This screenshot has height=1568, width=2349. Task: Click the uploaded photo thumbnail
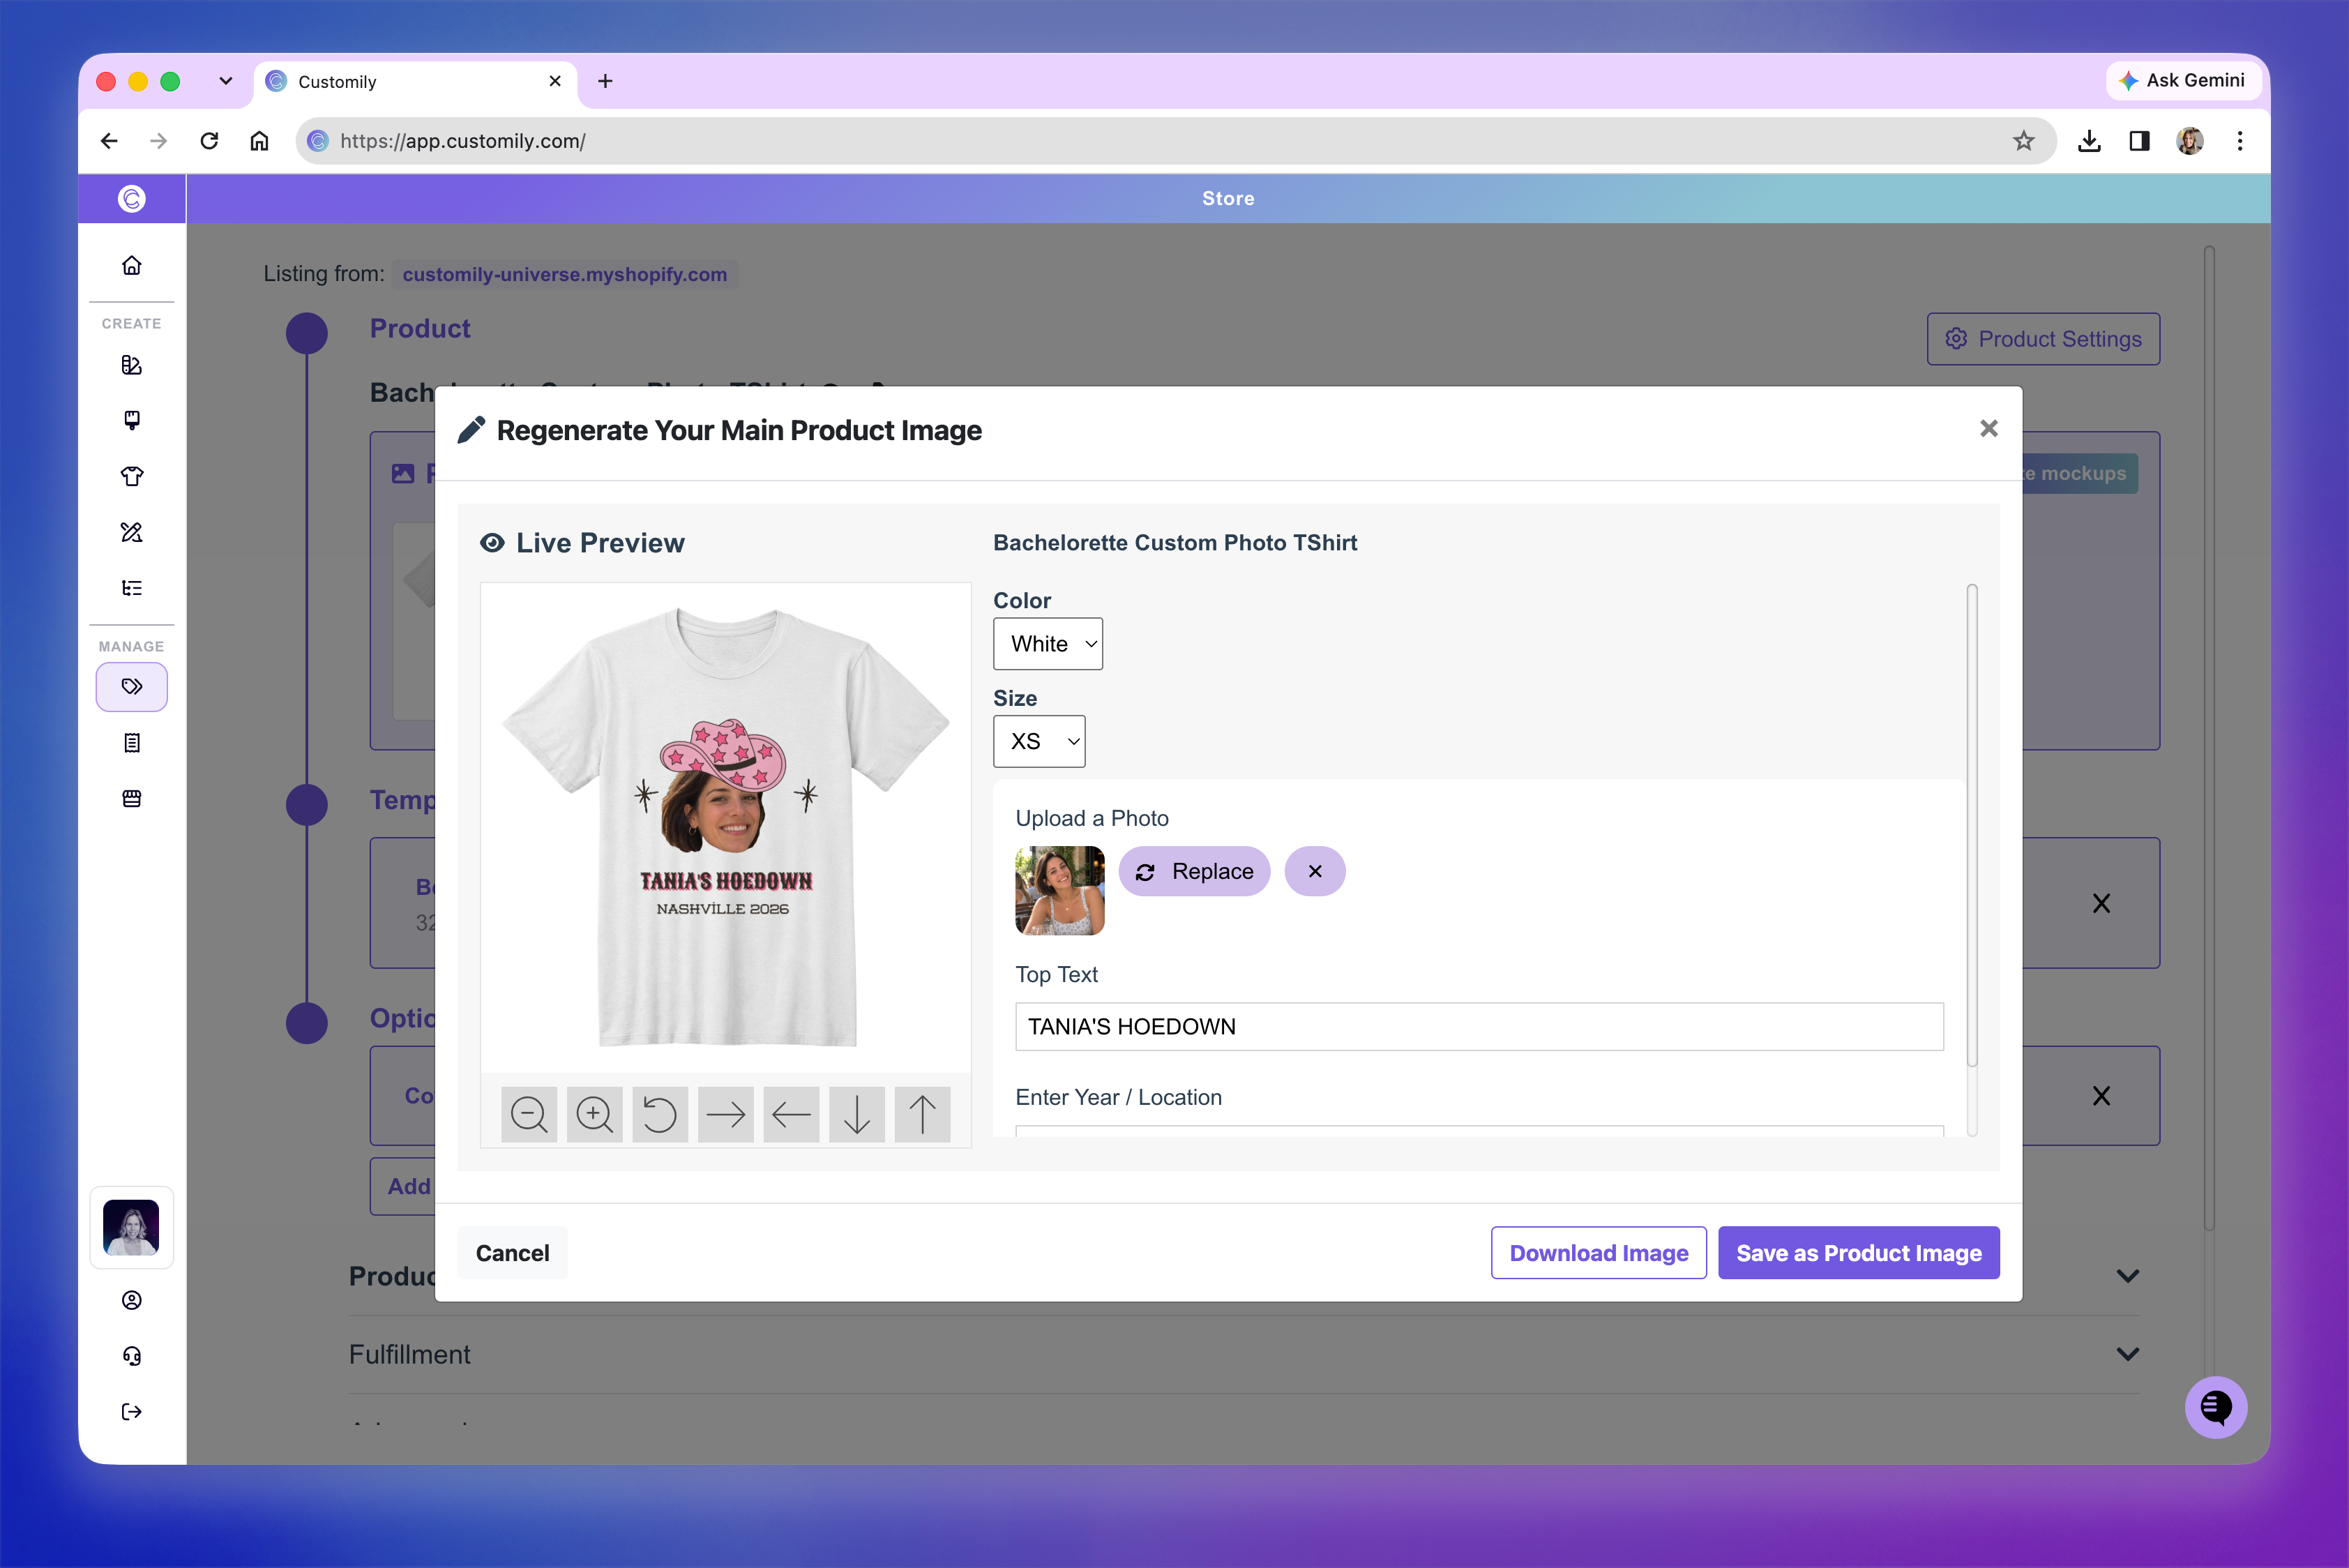pos(1059,890)
